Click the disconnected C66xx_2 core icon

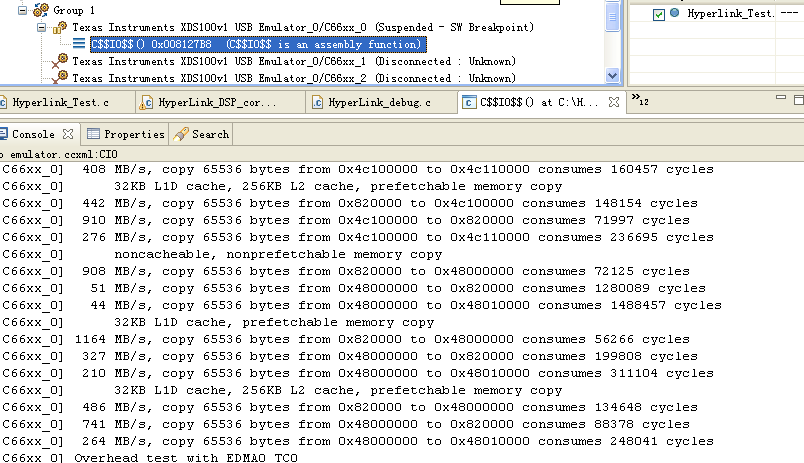[x=60, y=78]
